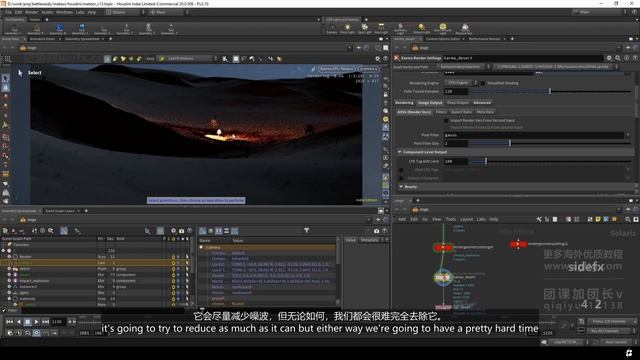Image resolution: width=640 pixels, height=360 pixels.
Task: Open the network editor Layout menu
Action: (466, 220)
